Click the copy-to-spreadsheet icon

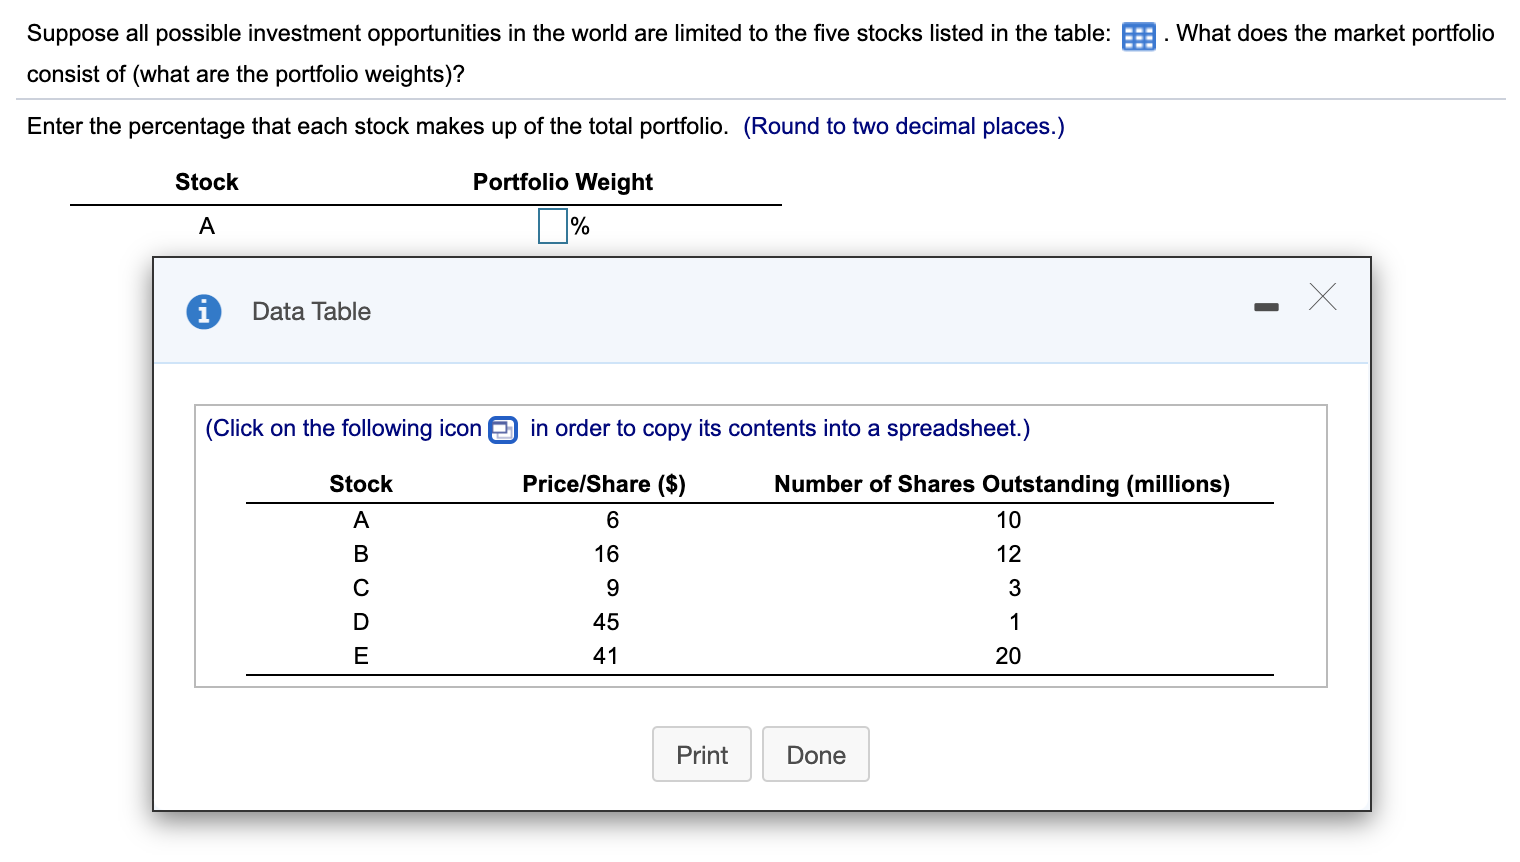click(x=502, y=430)
